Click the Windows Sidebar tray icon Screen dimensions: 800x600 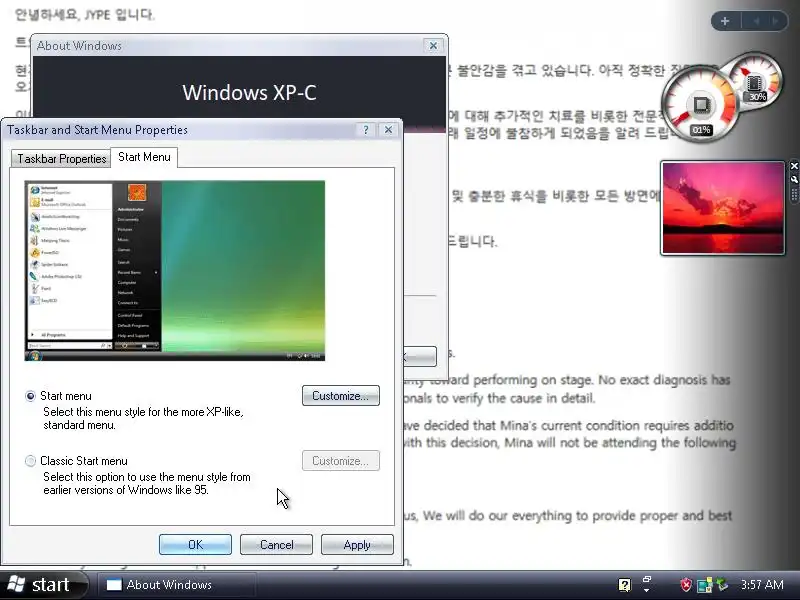click(x=705, y=585)
